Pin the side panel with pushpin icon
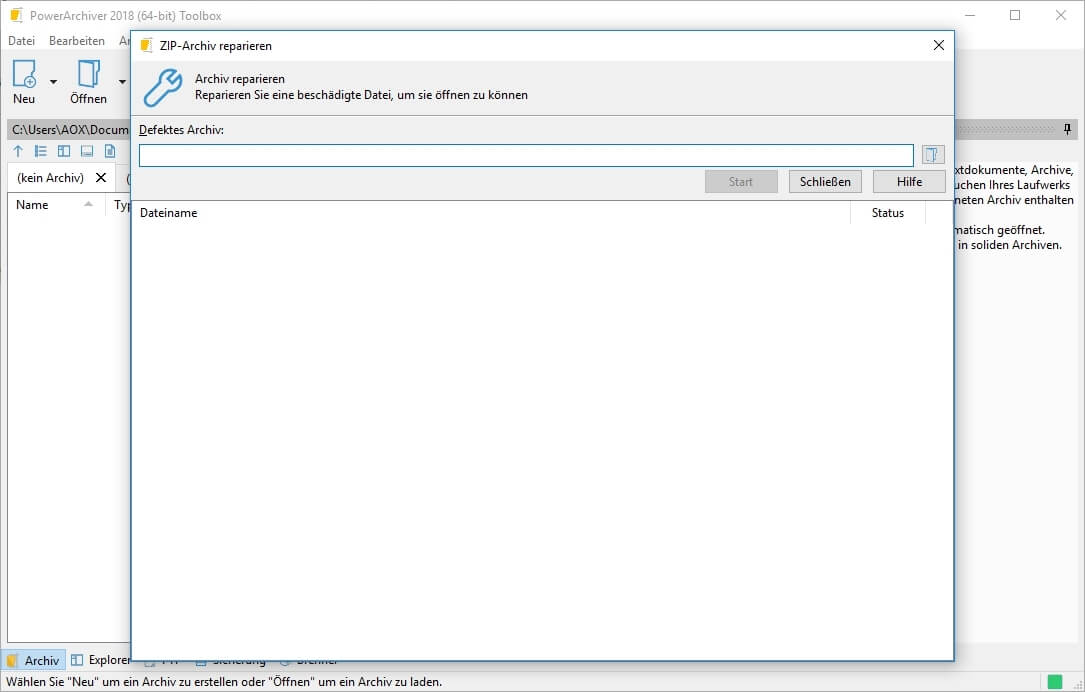1085x692 pixels. point(1067,129)
